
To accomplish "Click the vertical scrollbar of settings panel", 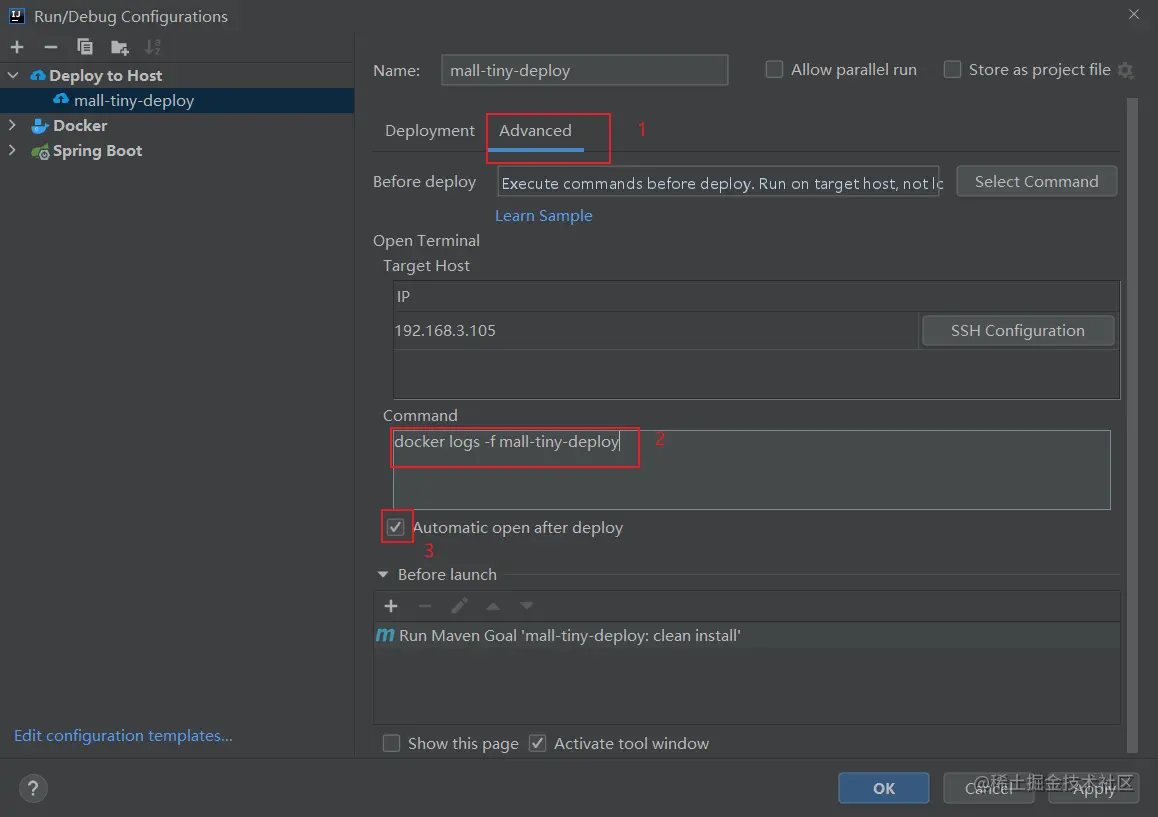I will click(1132, 425).
